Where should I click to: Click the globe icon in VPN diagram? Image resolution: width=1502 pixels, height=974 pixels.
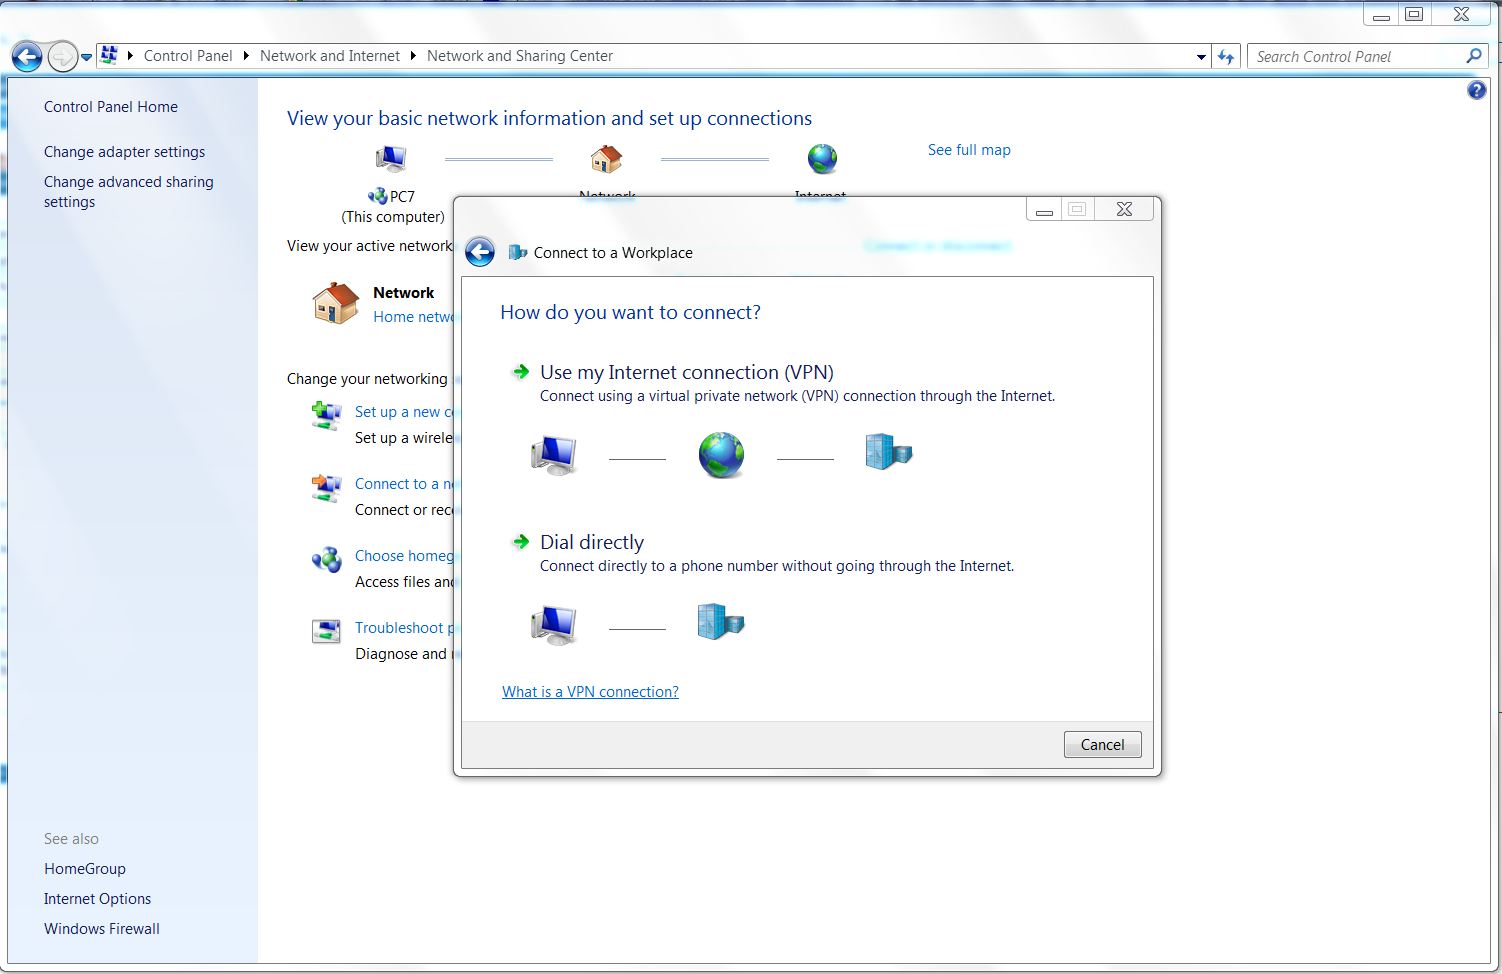click(x=721, y=455)
